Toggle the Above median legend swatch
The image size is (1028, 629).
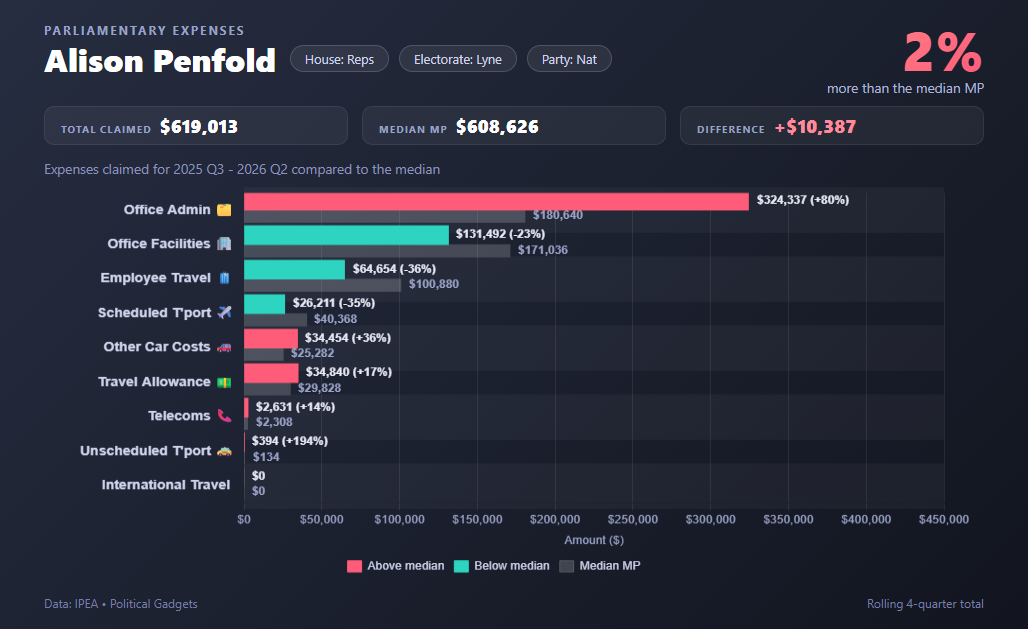point(354,566)
